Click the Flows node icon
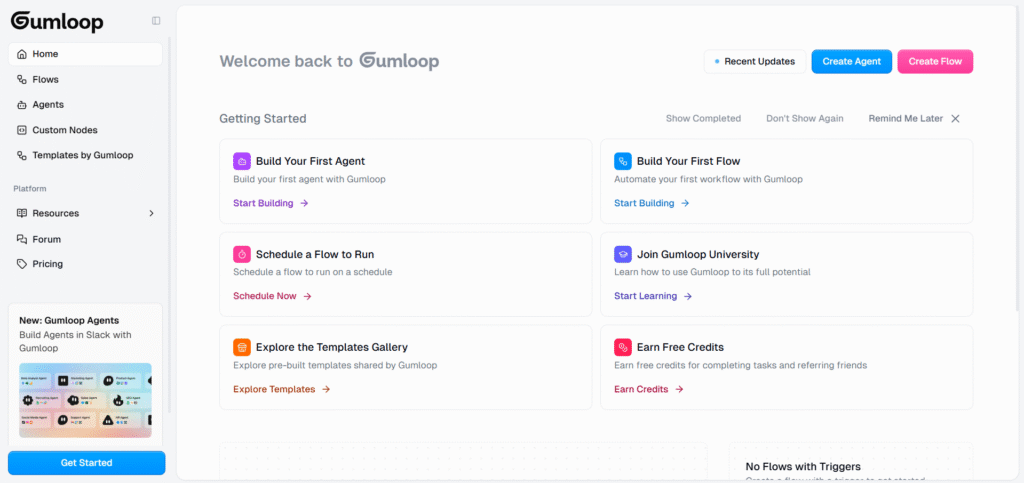The width and height of the screenshot is (1024, 483). tap(22, 80)
